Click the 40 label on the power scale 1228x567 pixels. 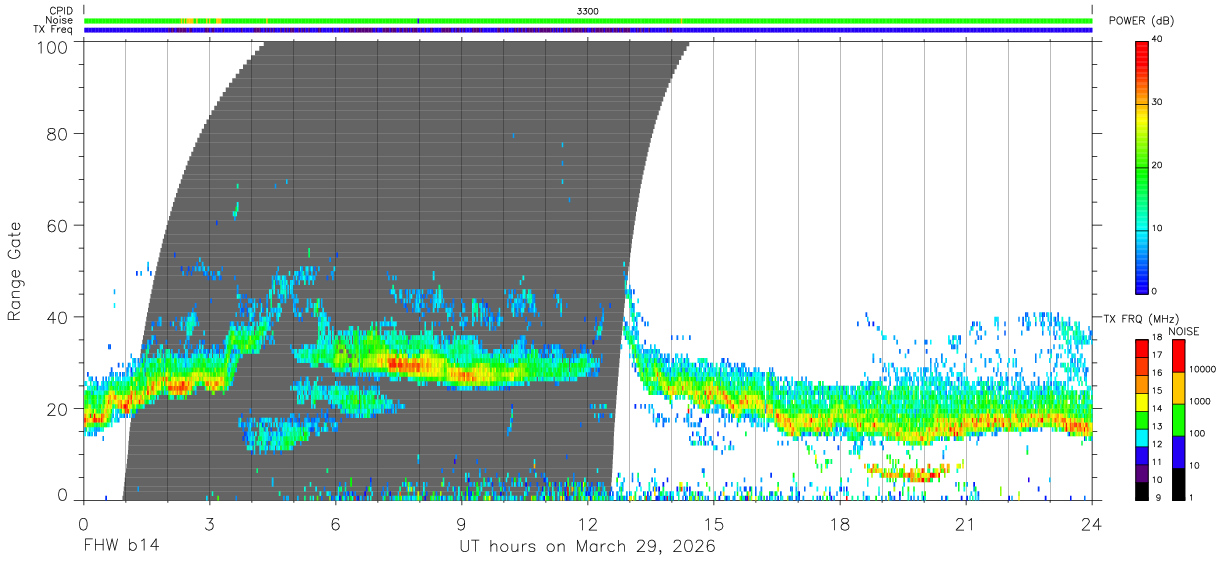pos(1158,39)
